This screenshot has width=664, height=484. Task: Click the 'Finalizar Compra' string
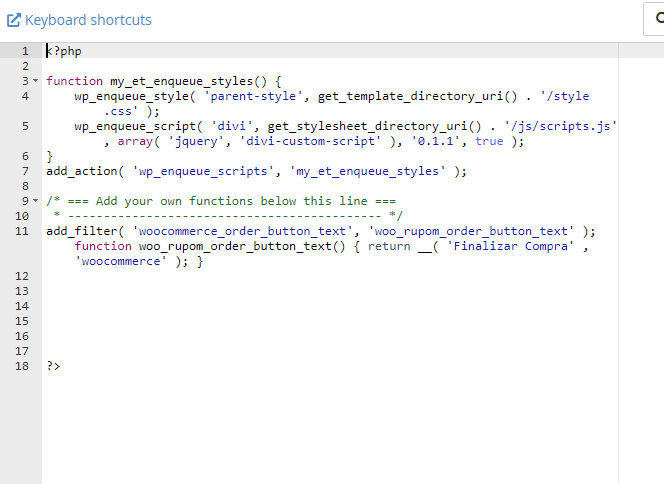coord(510,246)
